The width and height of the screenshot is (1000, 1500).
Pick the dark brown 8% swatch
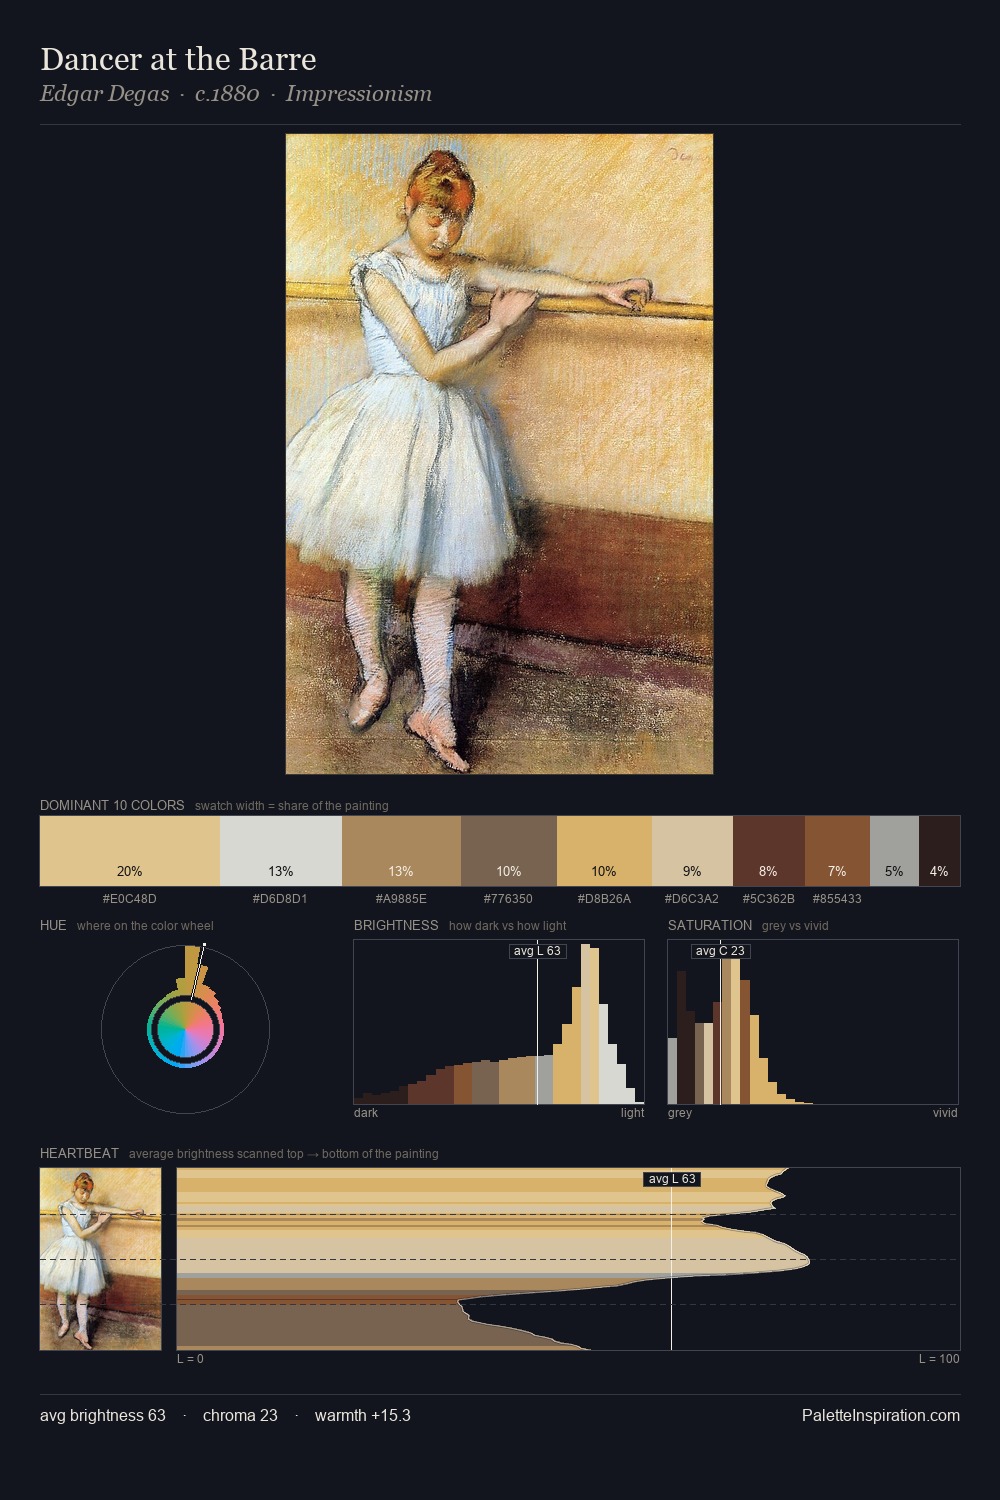pyautogui.click(x=769, y=851)
